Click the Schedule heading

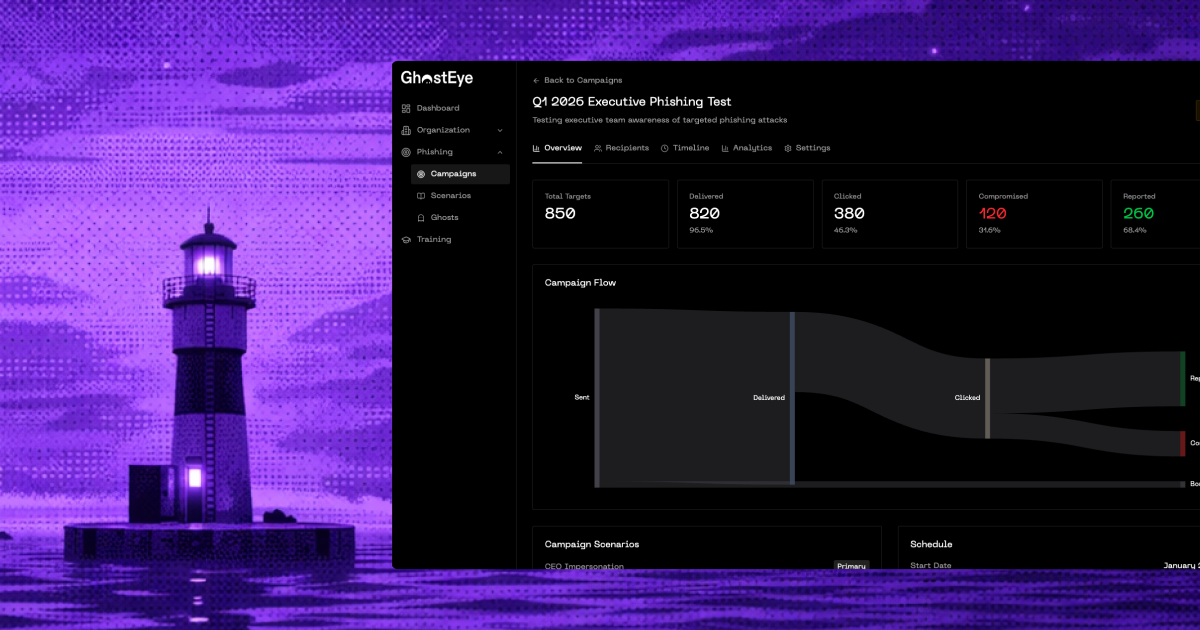931,545
